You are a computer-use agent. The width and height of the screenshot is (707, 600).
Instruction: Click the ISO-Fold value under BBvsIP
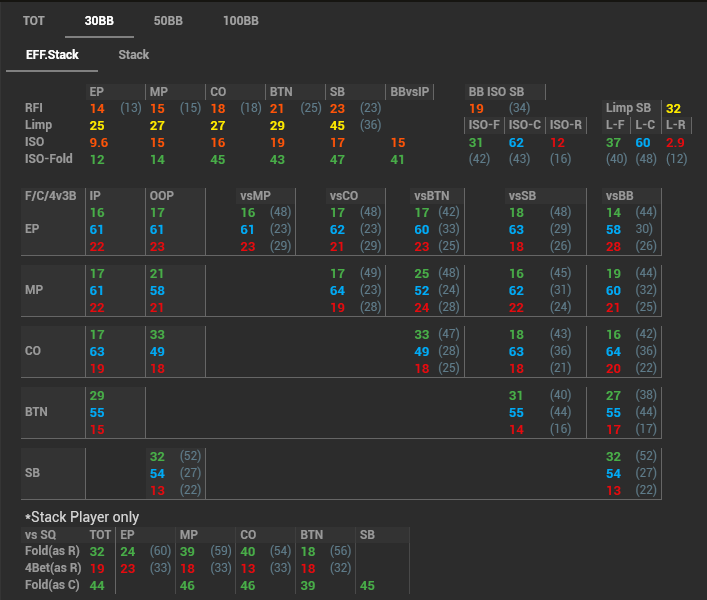(x=398, y=159)
